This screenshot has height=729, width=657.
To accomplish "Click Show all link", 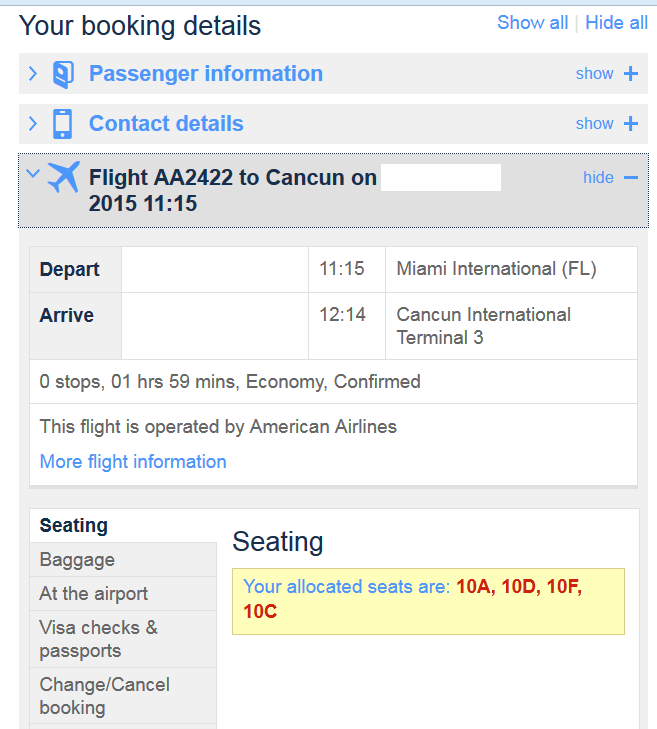I will click(532, 23).
